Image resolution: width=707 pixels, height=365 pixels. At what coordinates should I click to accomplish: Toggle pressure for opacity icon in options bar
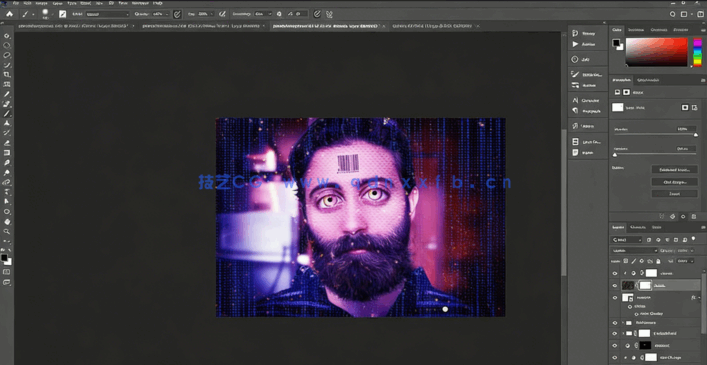pyautogui.click(x=177, y=14)
